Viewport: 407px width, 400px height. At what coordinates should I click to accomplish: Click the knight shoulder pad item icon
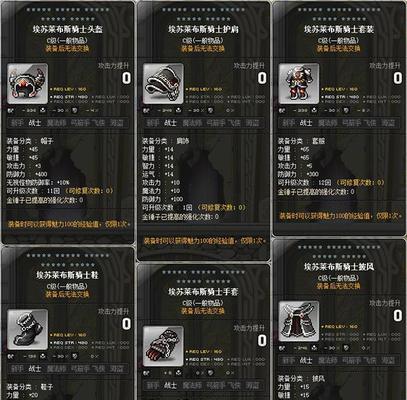[x=163, y=84]
